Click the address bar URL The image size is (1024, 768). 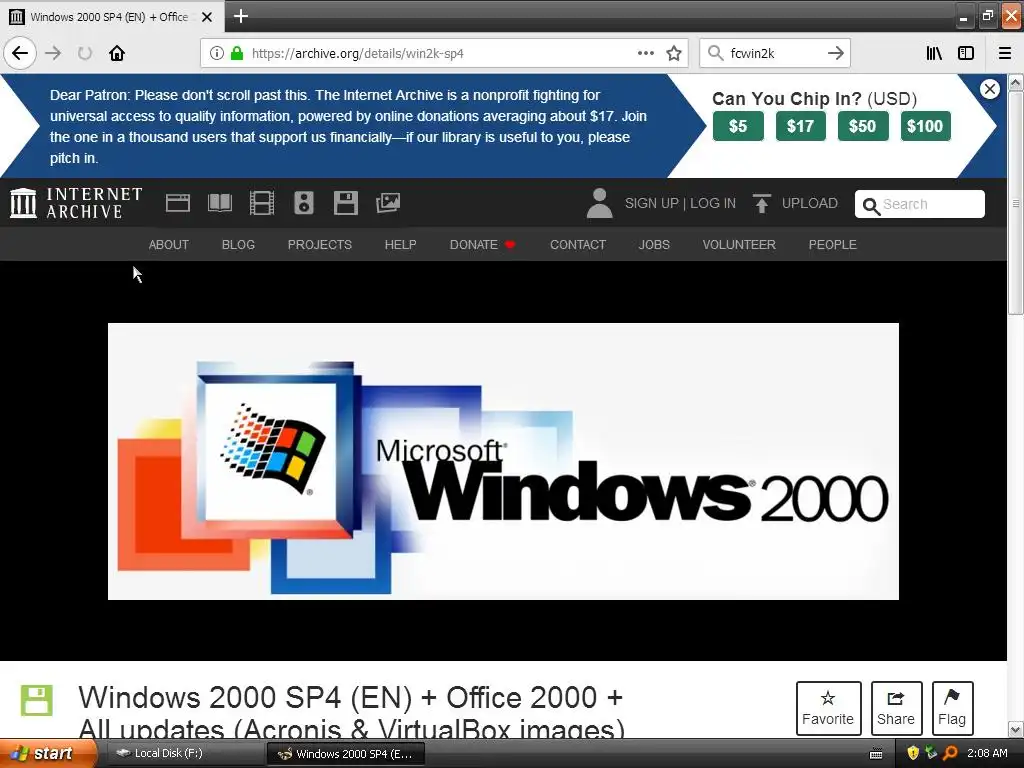coord(358,53)
